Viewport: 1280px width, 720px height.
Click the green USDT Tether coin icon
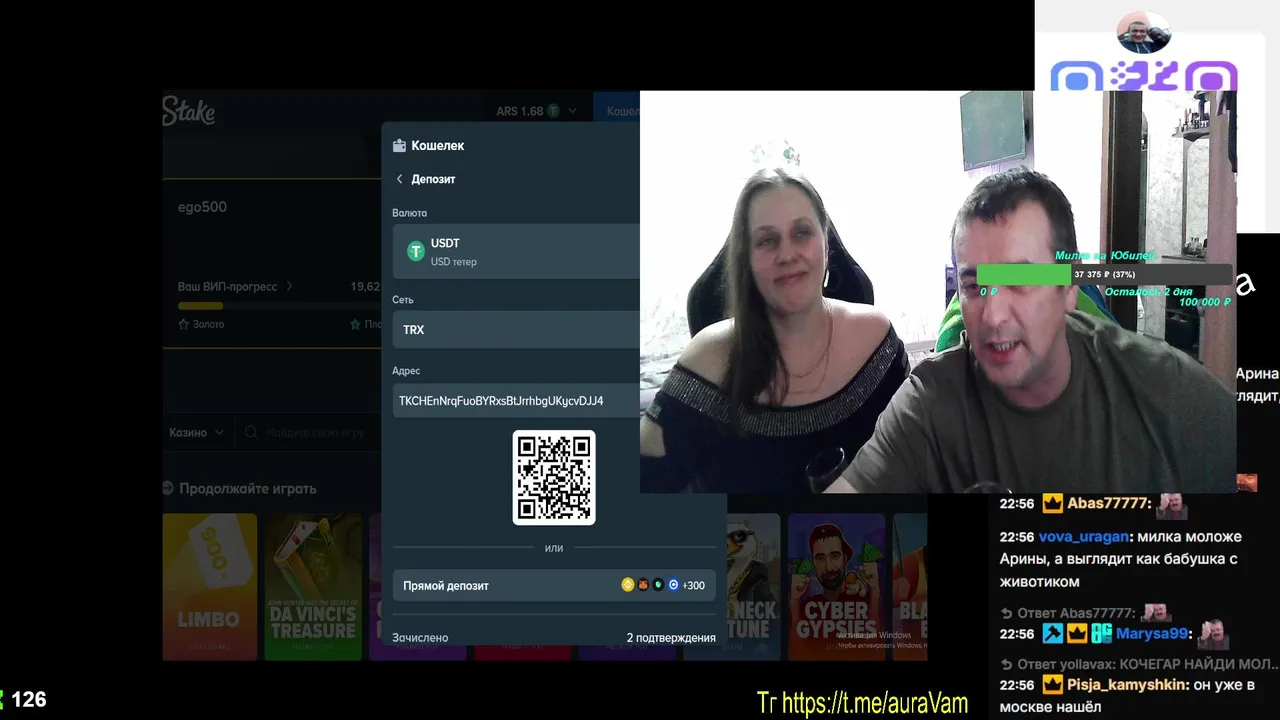click(x=416, y=251)
